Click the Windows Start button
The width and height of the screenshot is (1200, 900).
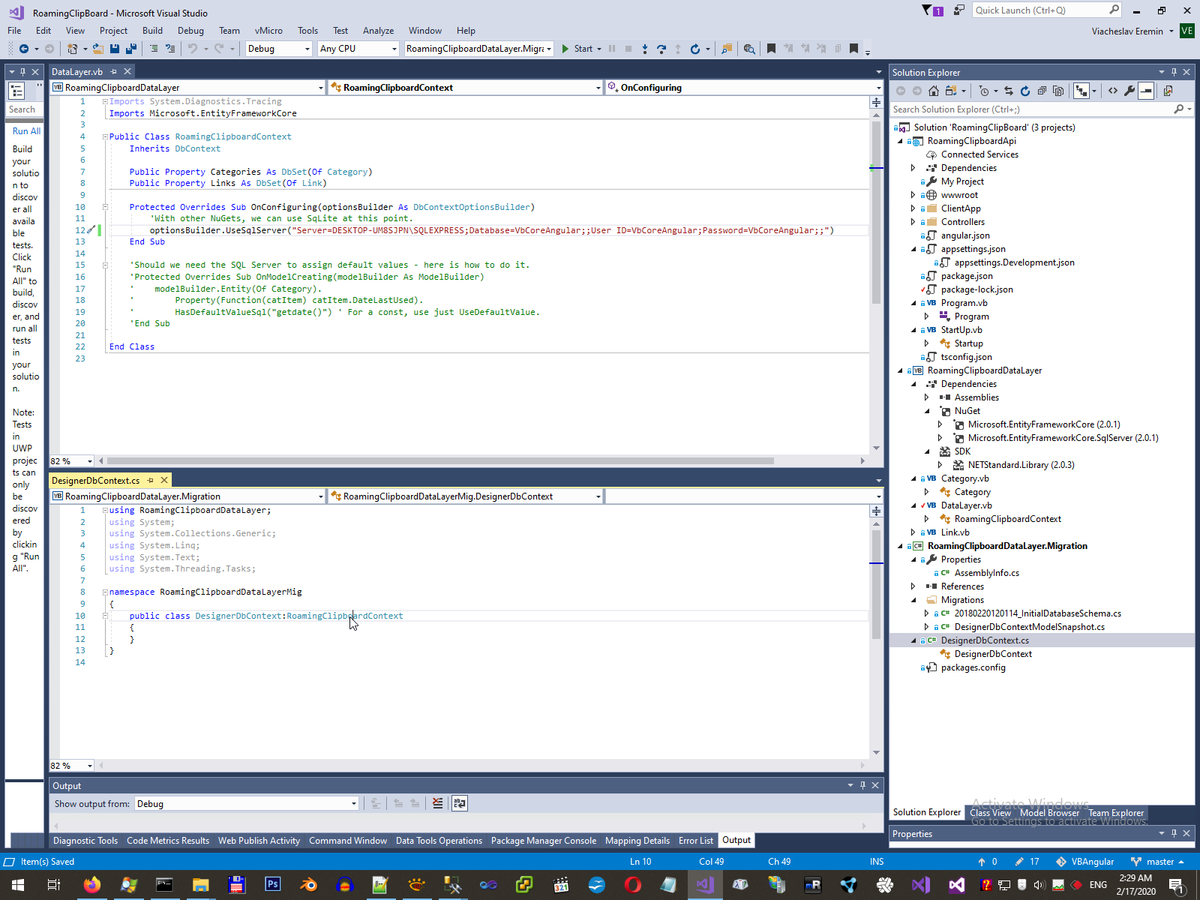pos(17,884)
